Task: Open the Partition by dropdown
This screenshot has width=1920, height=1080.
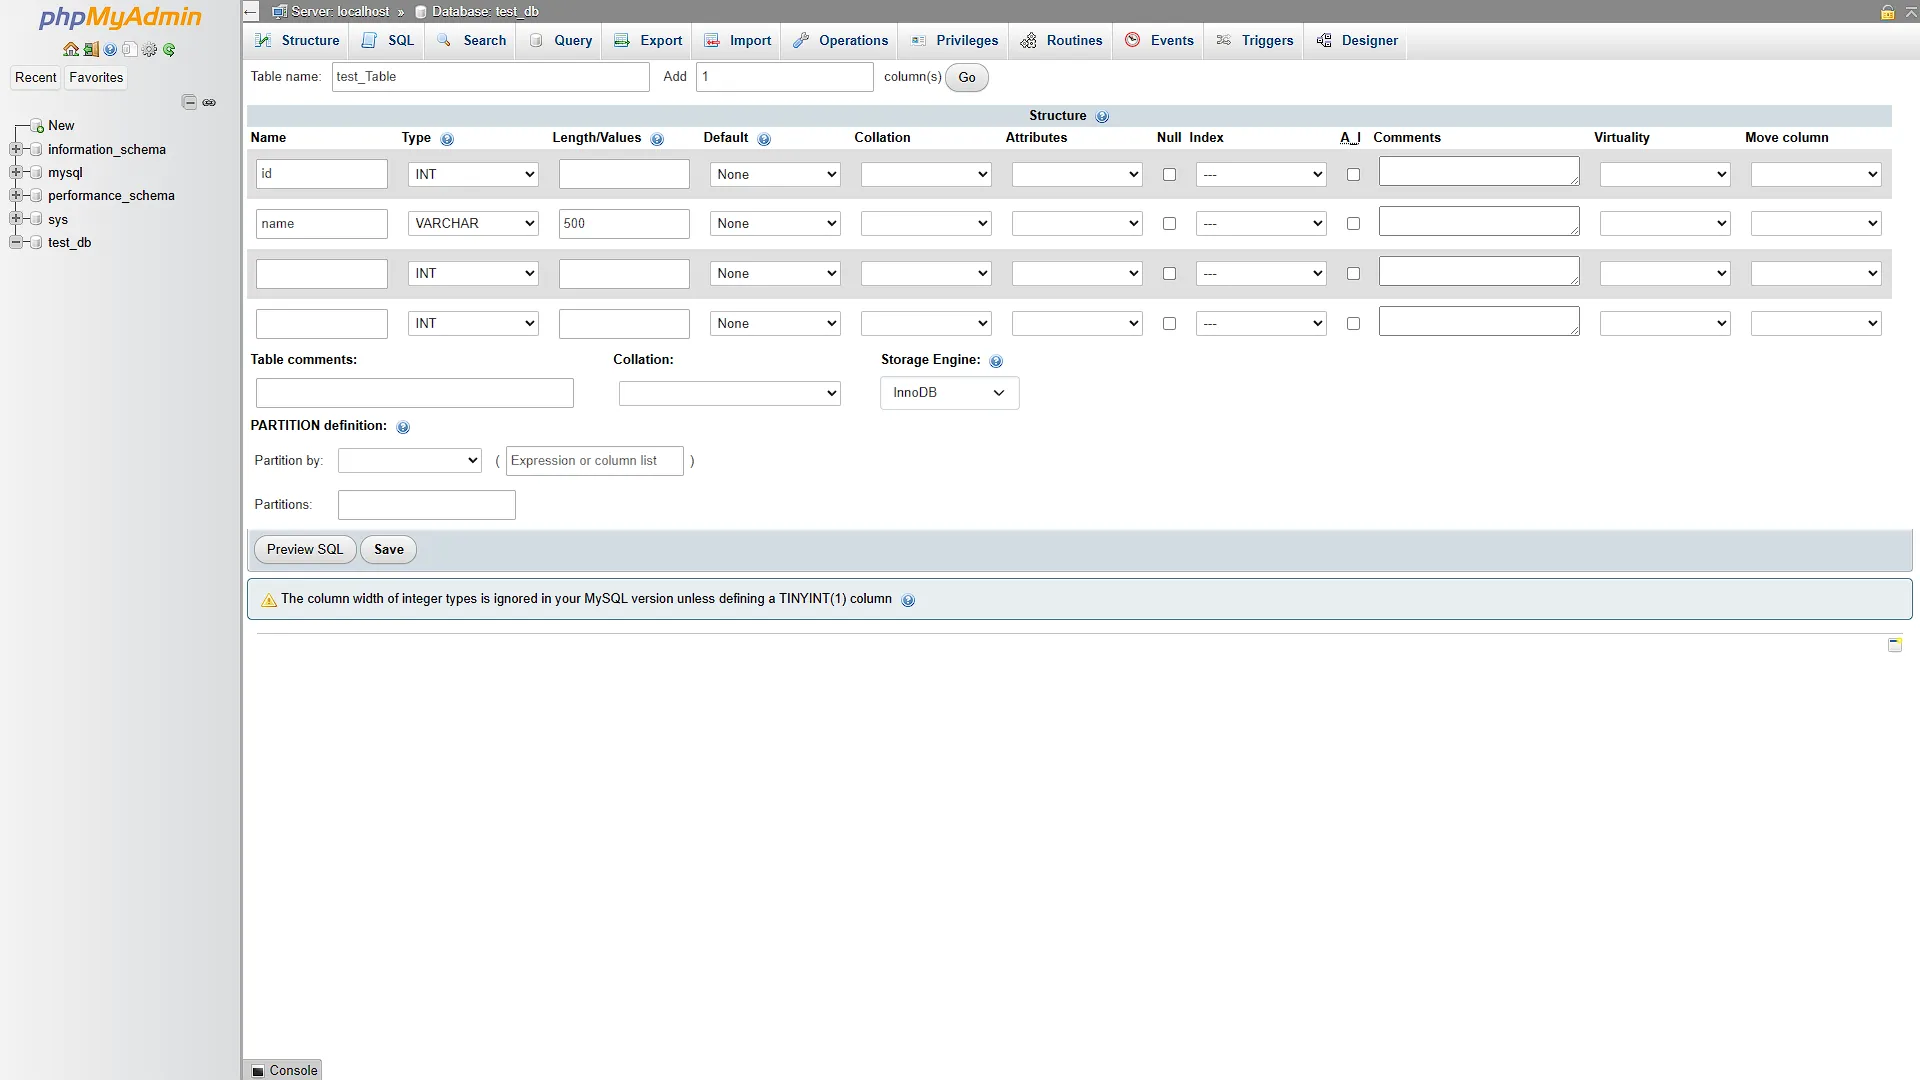Action: click(410, 461)
